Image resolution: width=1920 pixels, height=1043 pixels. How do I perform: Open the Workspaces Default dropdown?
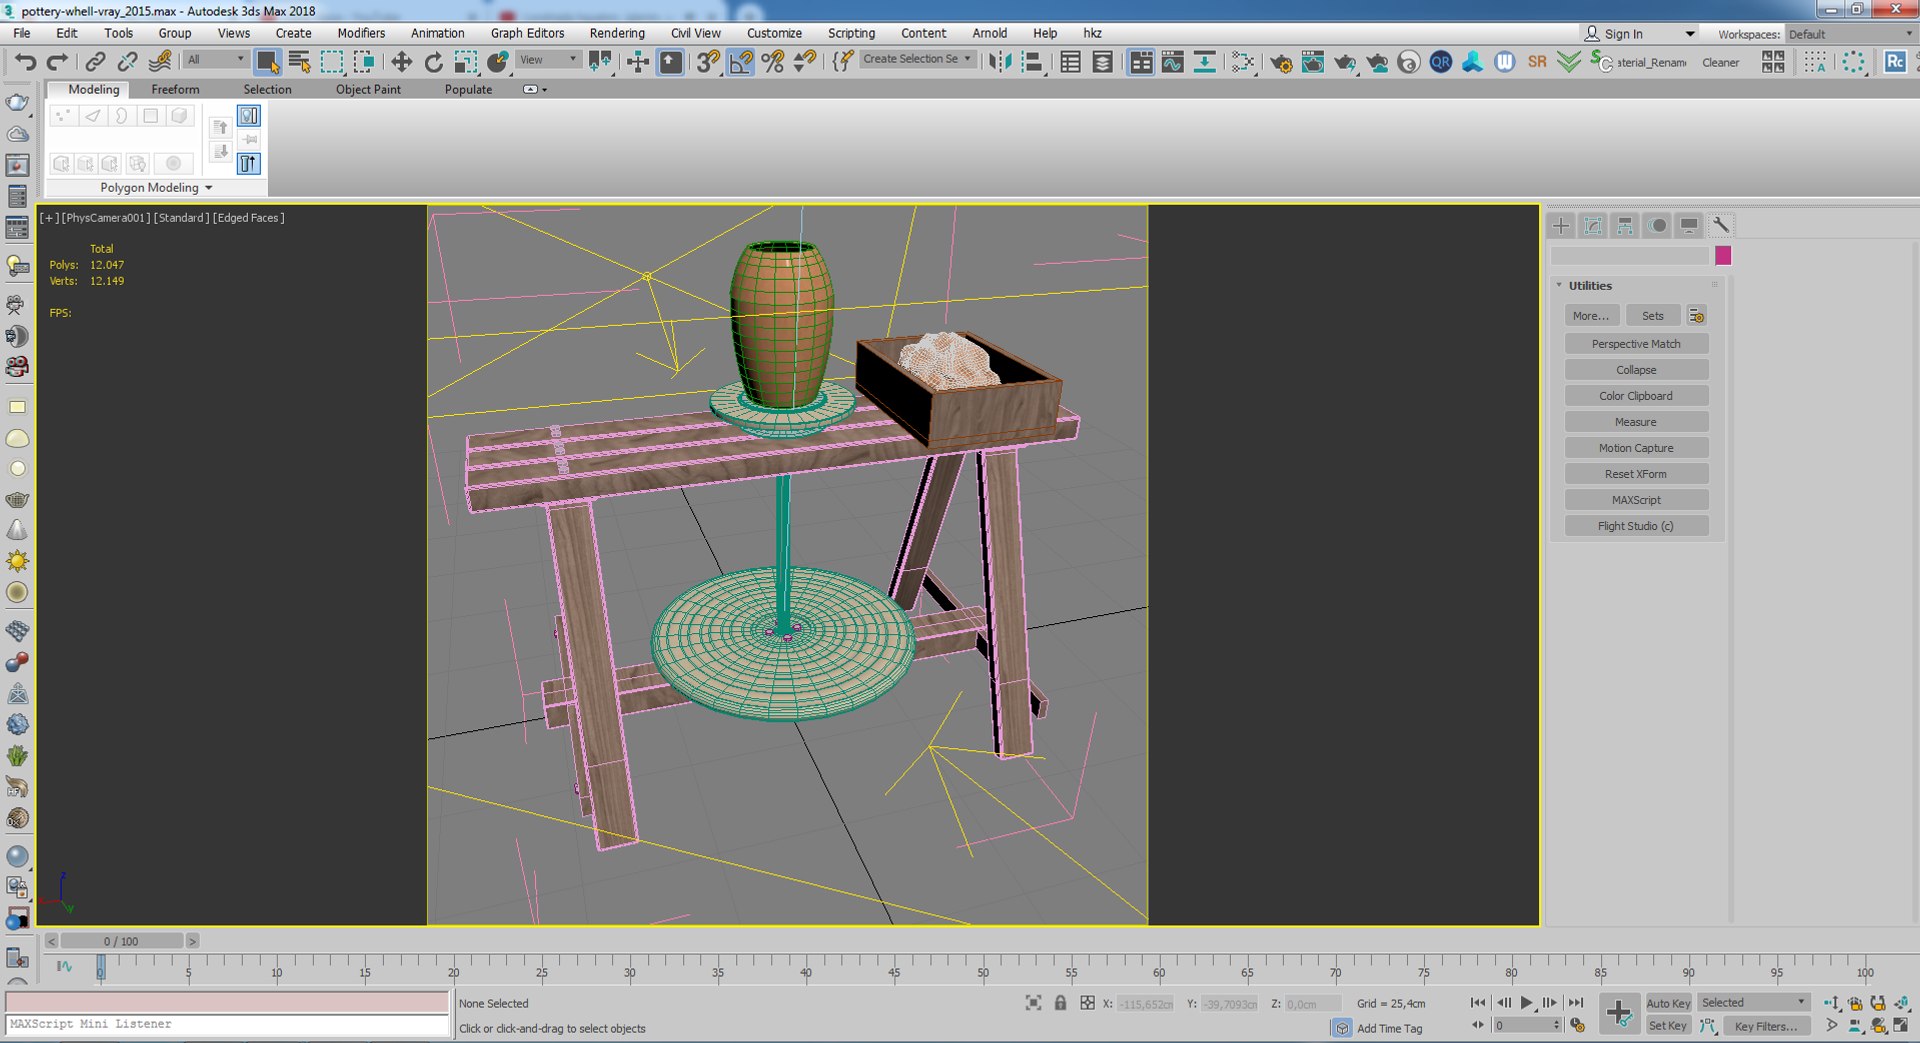coord(1849,34)
